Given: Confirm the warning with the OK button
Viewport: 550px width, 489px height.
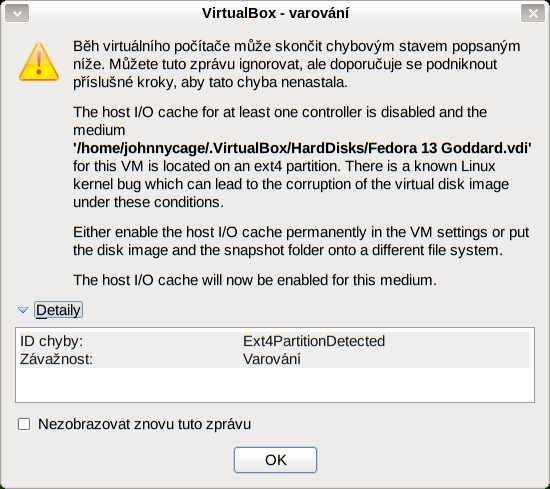Looking at the screenshot, I should click(275, 460).
